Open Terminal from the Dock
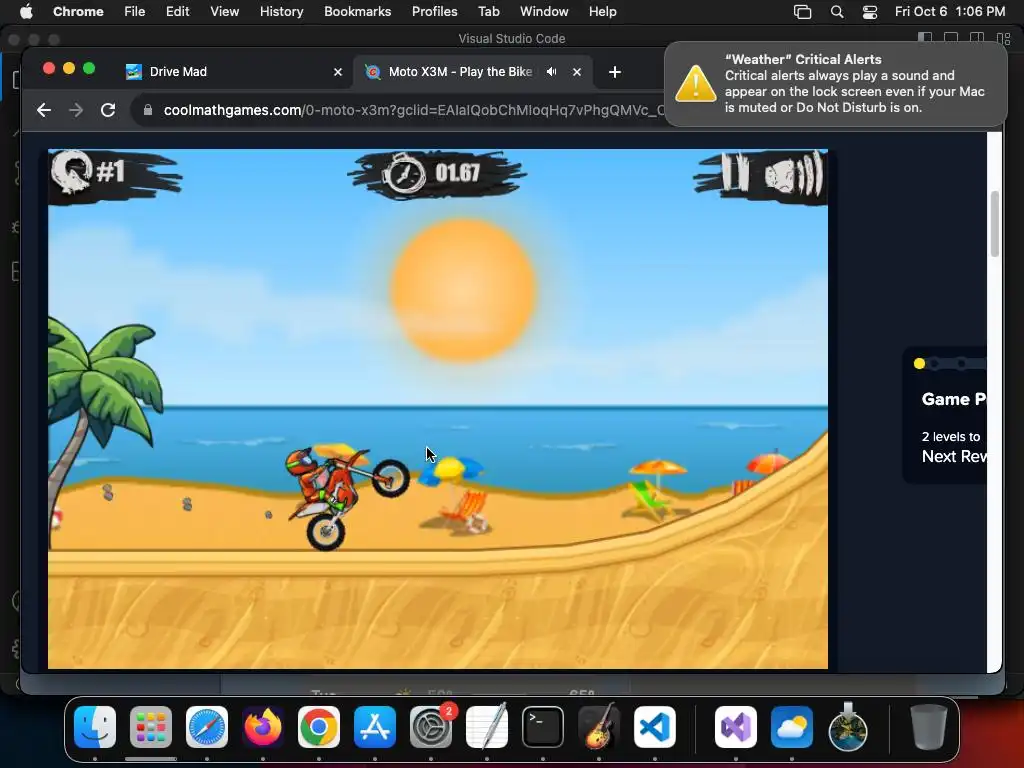This screenshot has width=1024, height=768. 543,727
